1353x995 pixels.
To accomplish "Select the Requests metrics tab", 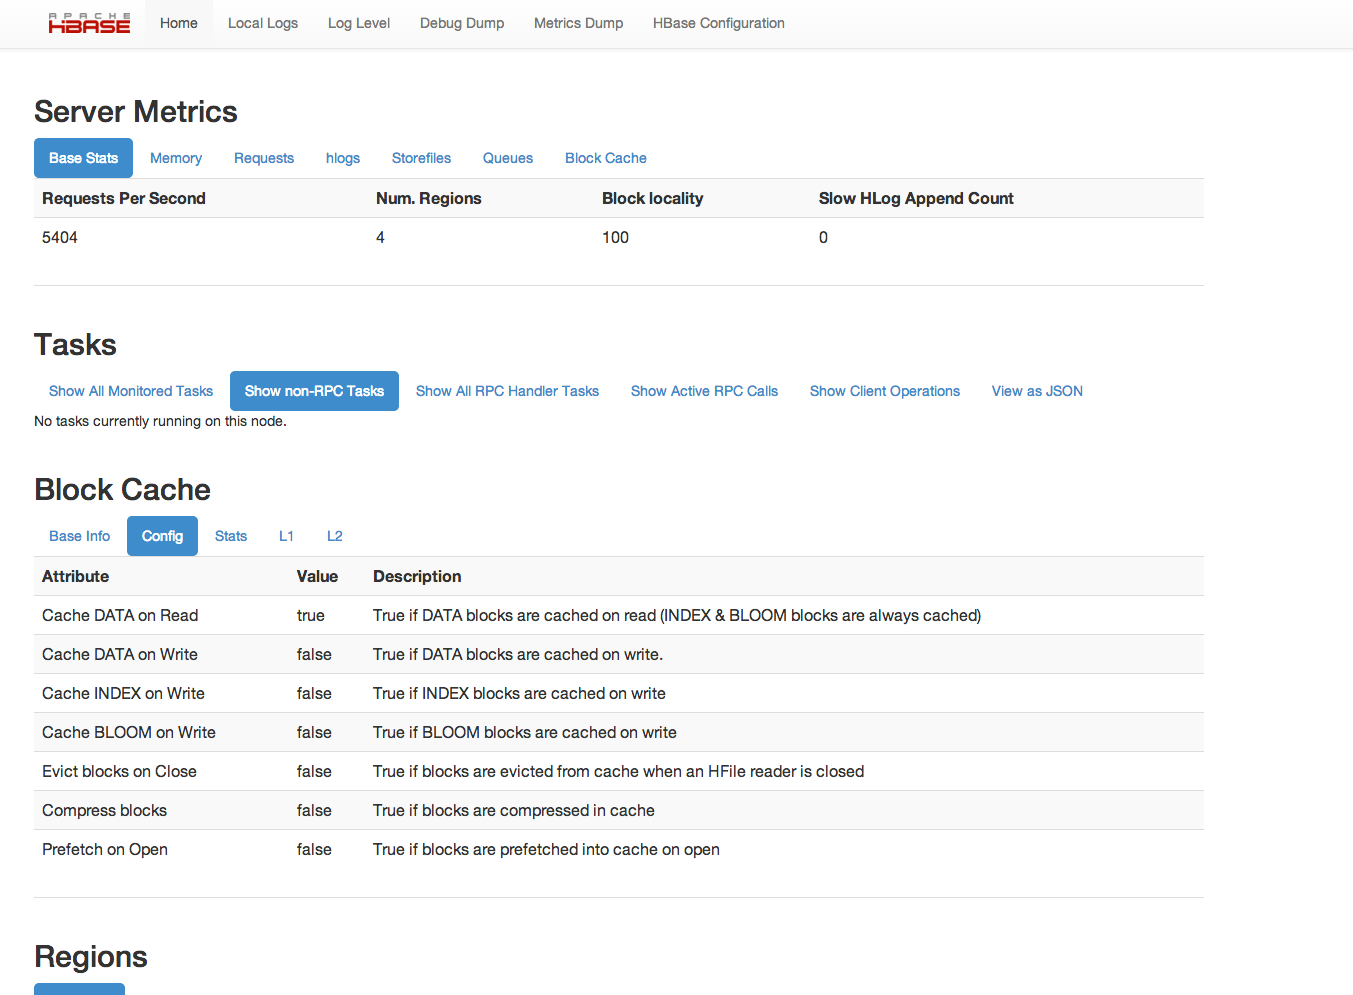I will [x=264, y=158].
